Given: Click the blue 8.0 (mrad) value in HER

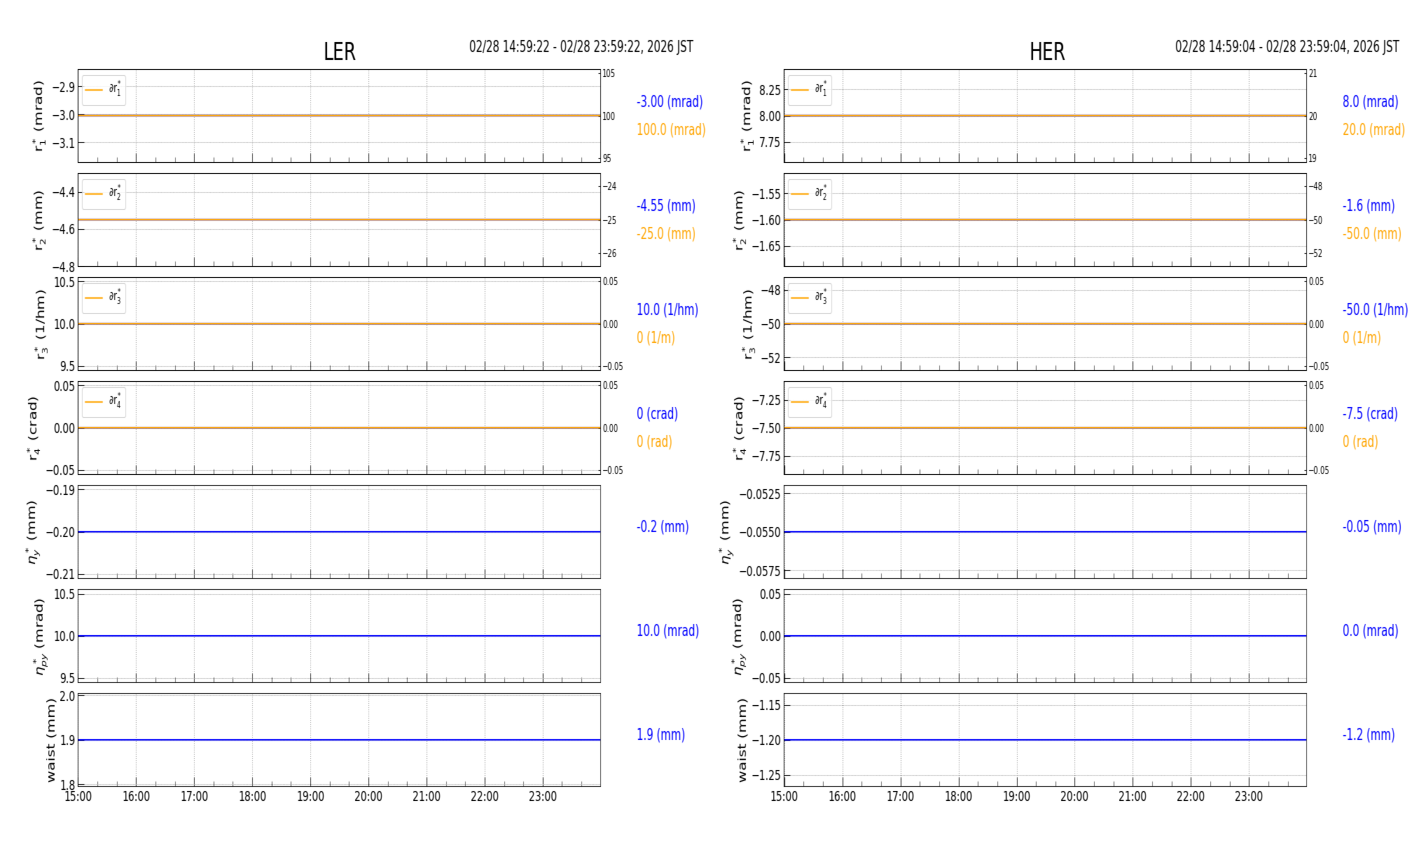Looking at the screenshot, I should tap(1370, 102).
